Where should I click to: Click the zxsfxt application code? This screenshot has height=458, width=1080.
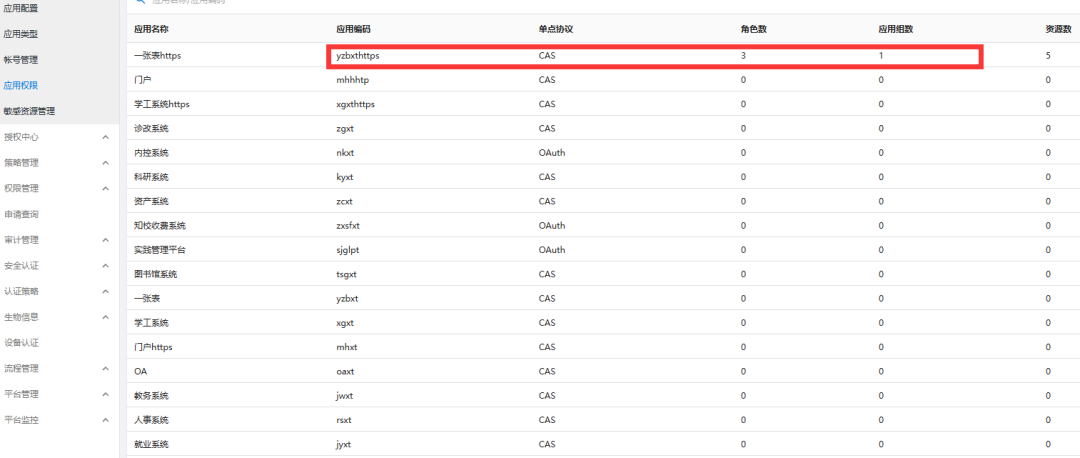click(x=349, y=226)
